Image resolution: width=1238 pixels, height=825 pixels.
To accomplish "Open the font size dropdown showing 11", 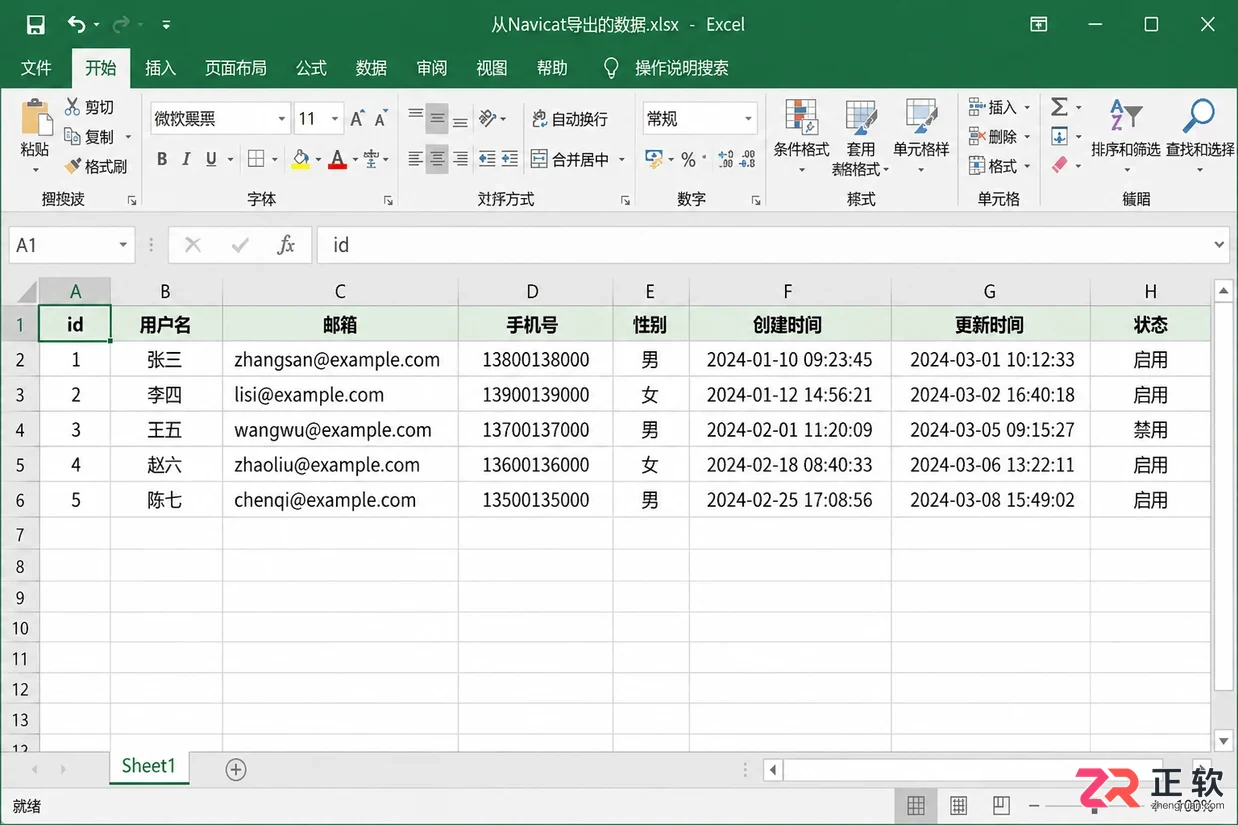I will point(334,119).
